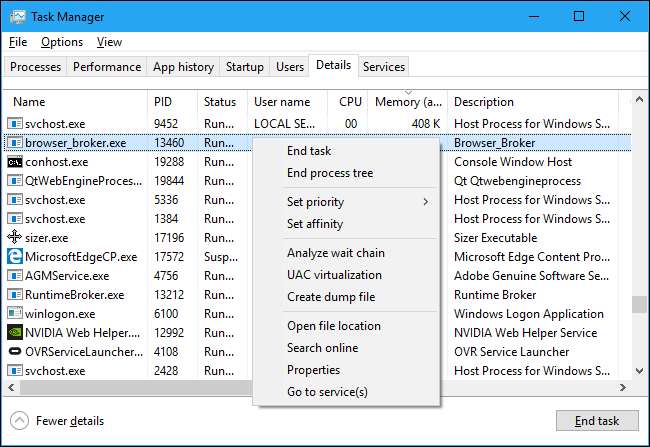Viewport: 650px width, 447px height.
Task: Open the View menu
Action: point(109,42)
